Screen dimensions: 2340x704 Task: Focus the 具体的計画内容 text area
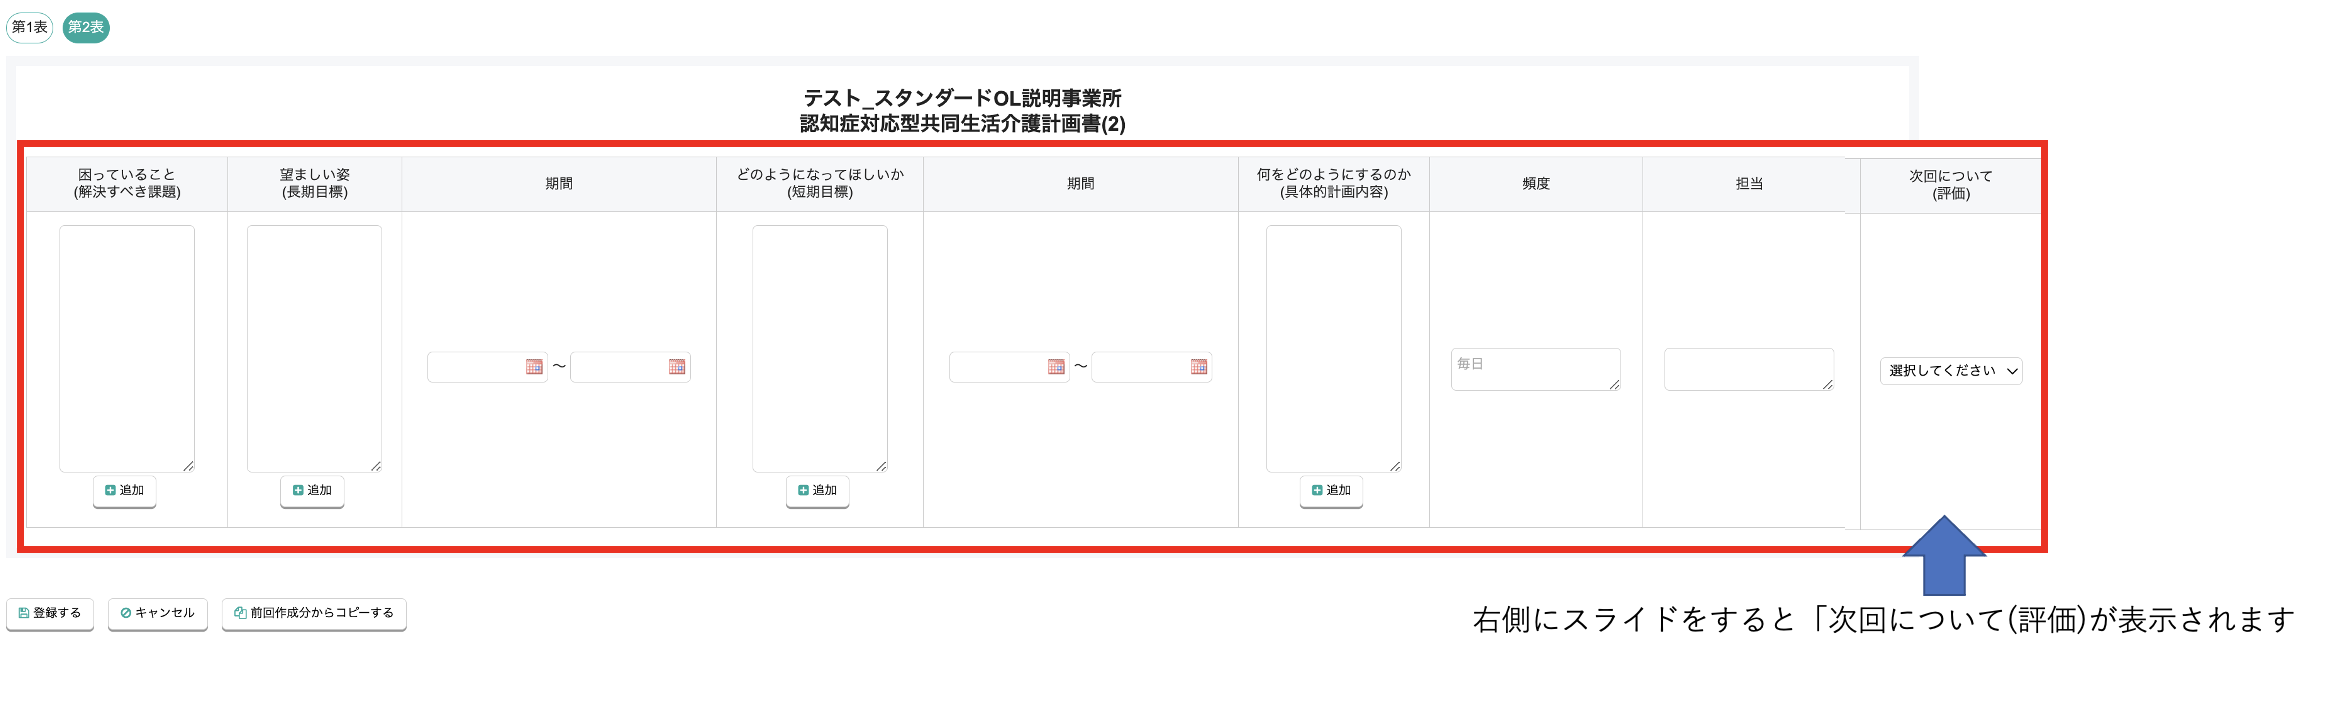1334,349
